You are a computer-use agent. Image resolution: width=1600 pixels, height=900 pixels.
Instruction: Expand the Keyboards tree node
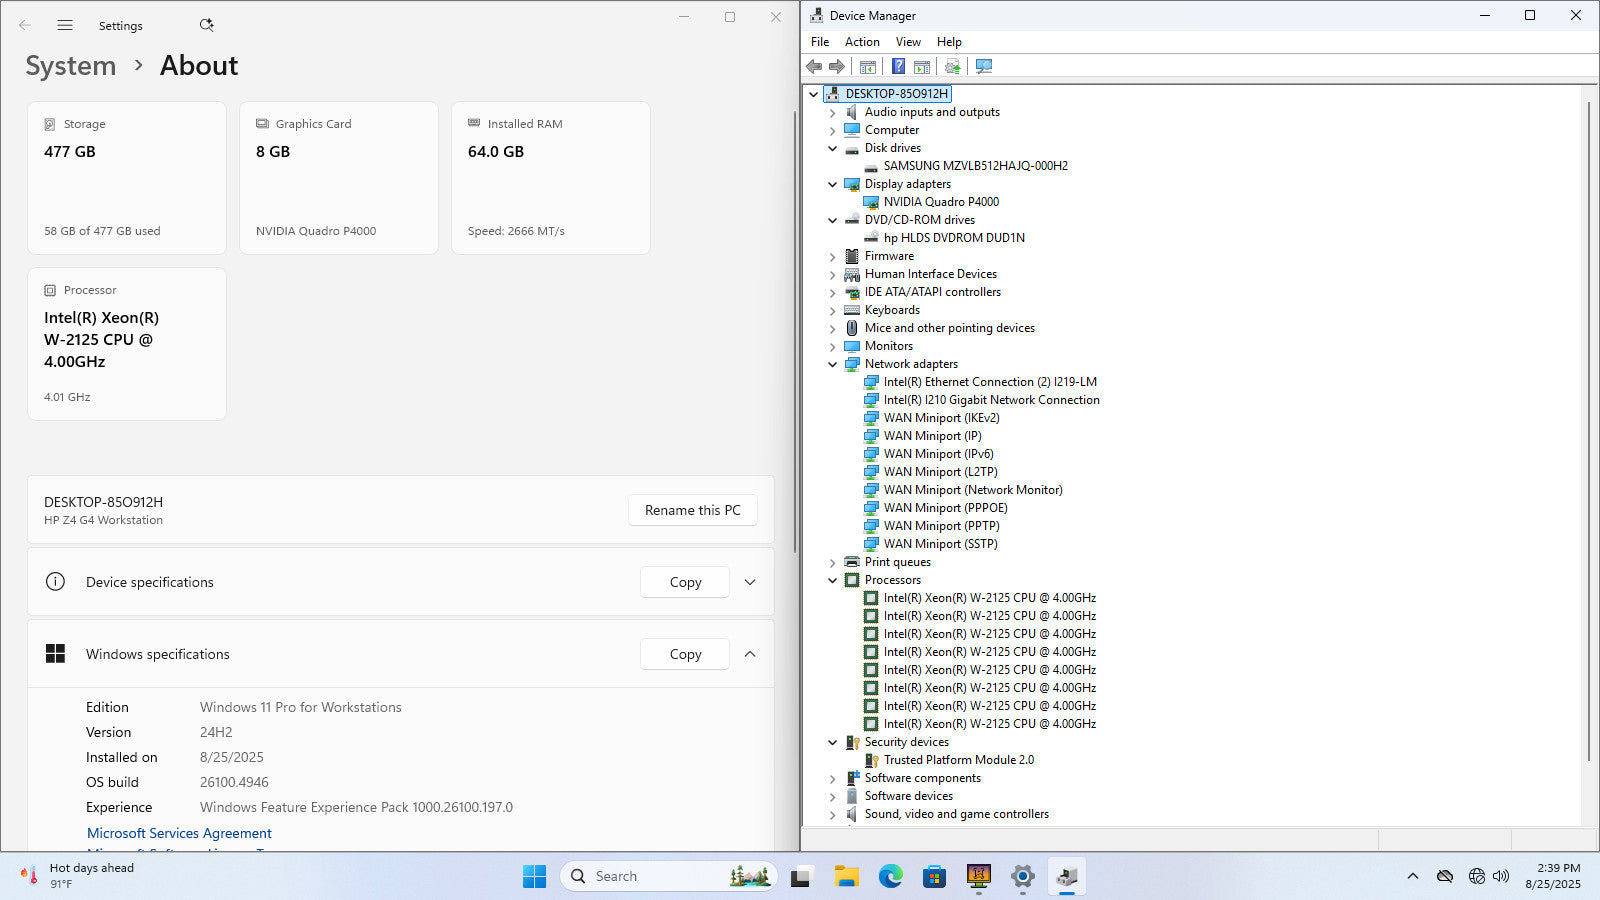click(832, 310)
